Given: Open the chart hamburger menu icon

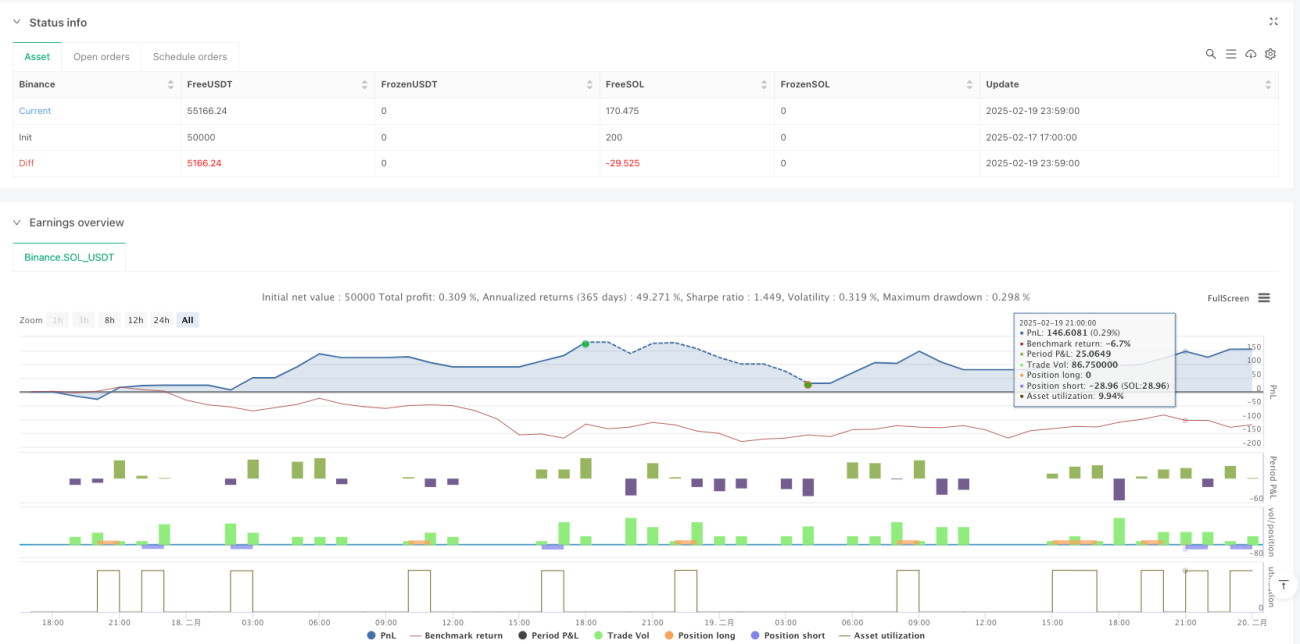Looking at the screenshot, I should (x=1264, y=298).
